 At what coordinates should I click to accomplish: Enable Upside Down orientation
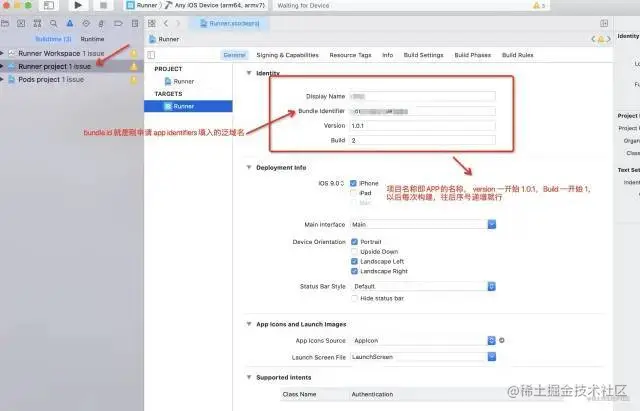(354, 251)
